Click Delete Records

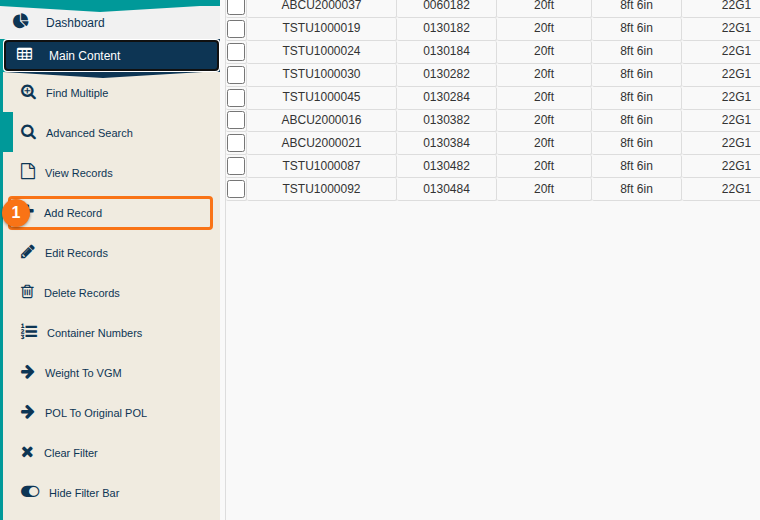coord(111,293)
